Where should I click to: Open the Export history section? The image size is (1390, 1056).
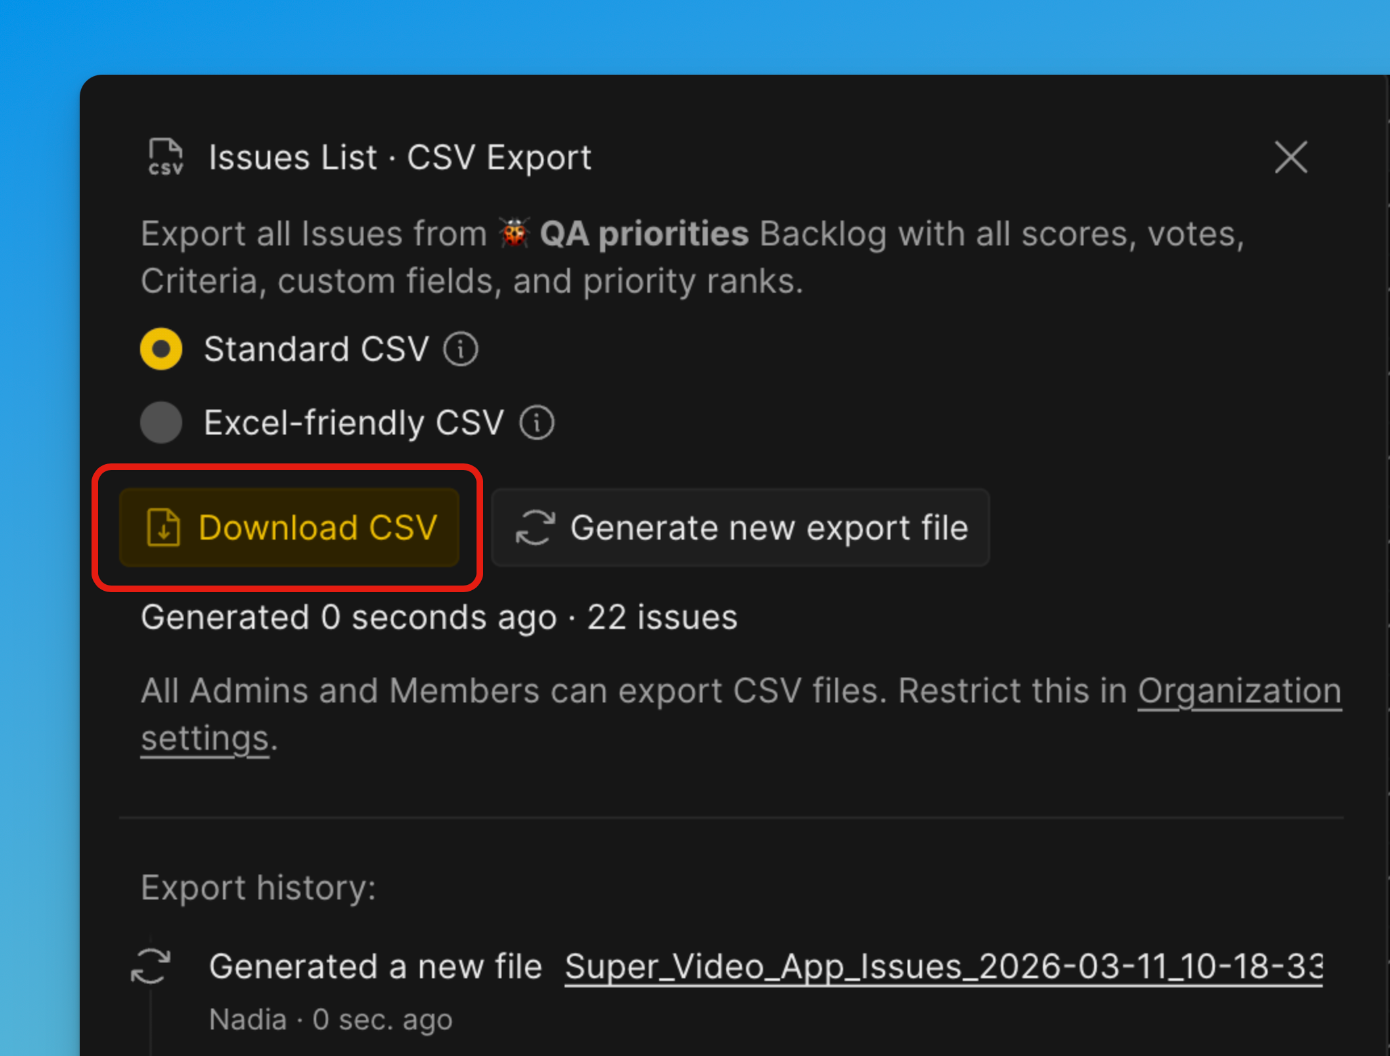258,888
